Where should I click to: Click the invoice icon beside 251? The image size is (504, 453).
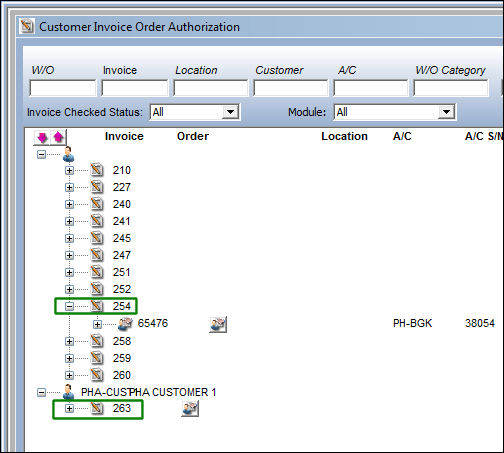97,272
